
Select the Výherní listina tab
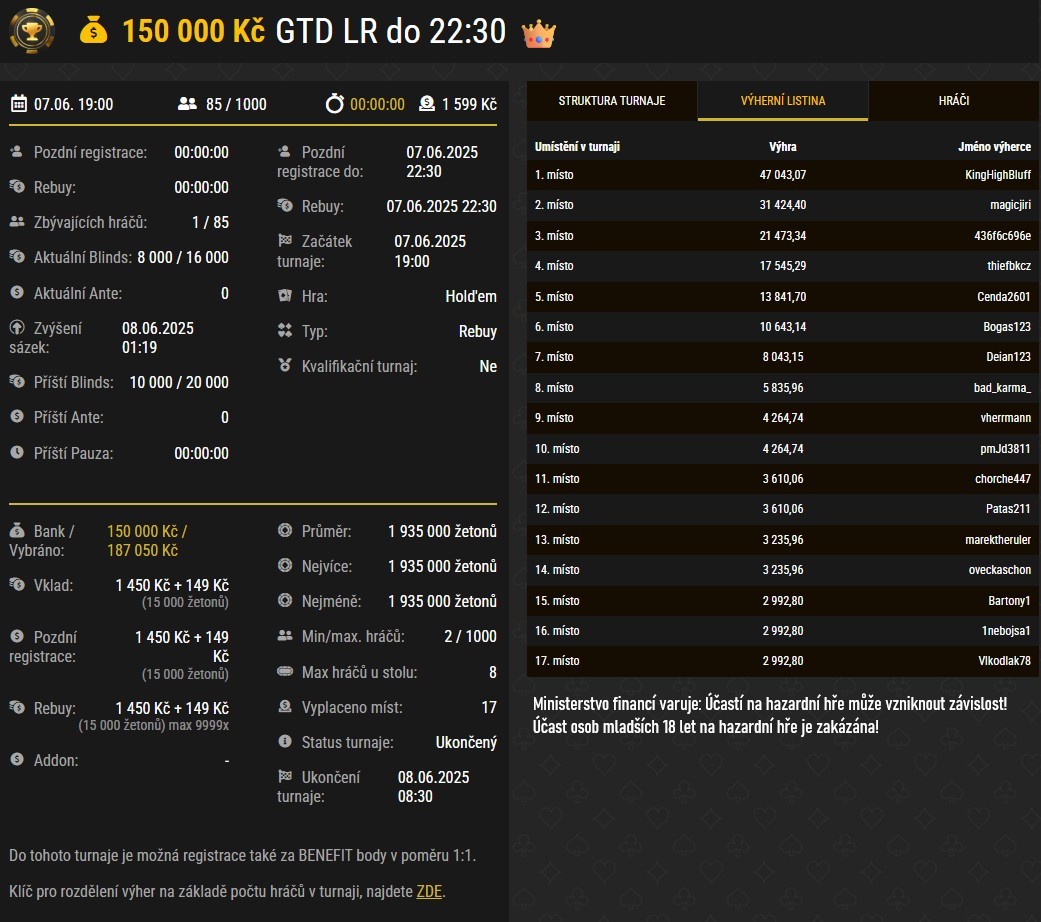coord(782,101)
